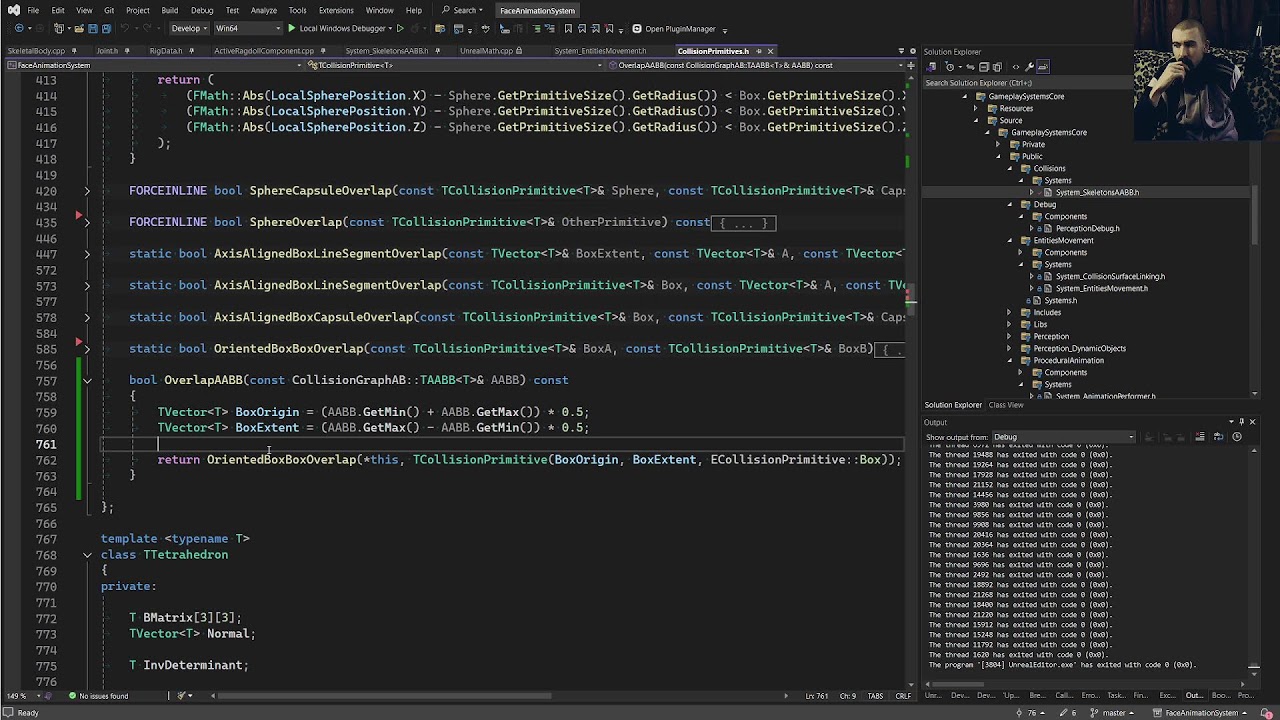Click Sync with Active Document icon
Image resolution: width=1280 pixels, height=720 pixels.
(970, 67)
